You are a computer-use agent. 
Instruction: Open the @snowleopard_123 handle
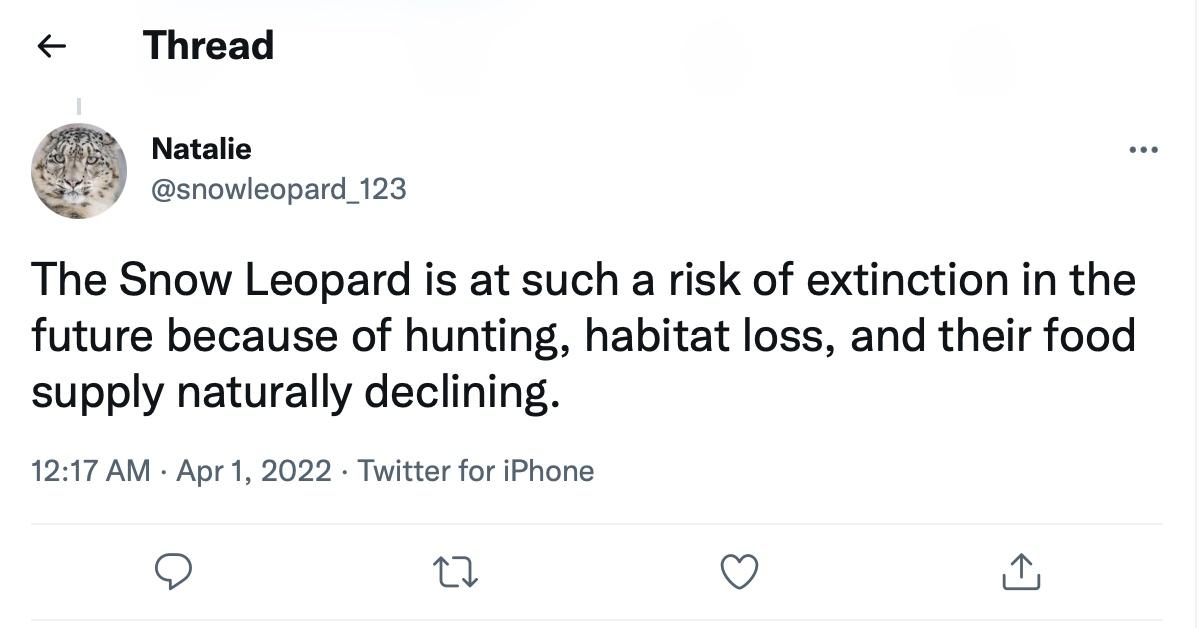pos(278,188)
